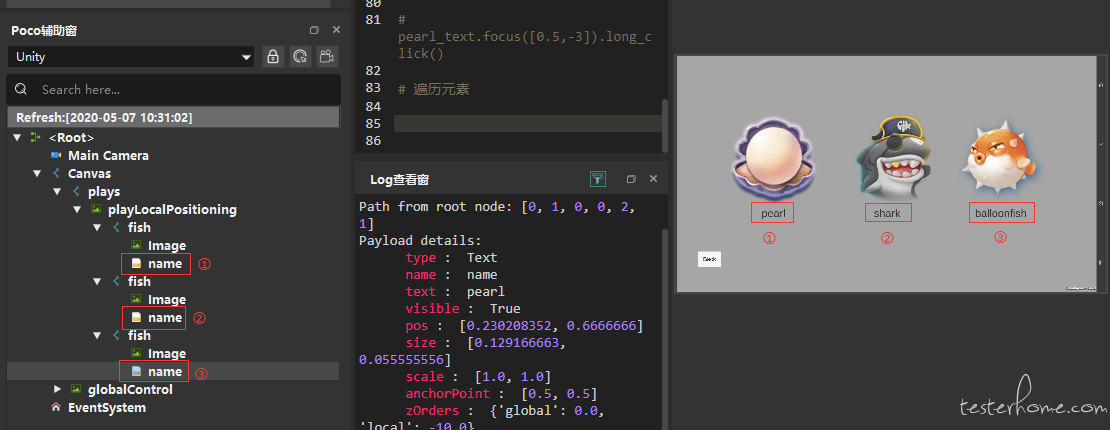
Task: Close the Poco辅助窗 panel
Action: [x=336, y=30]
